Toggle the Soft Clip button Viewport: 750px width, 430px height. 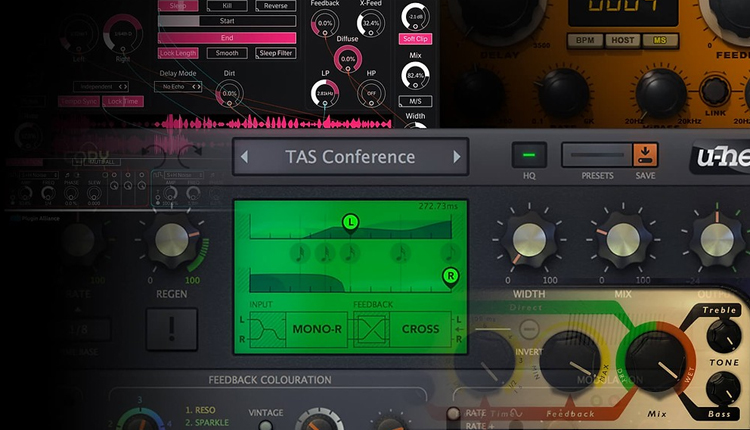coord(415,39)
